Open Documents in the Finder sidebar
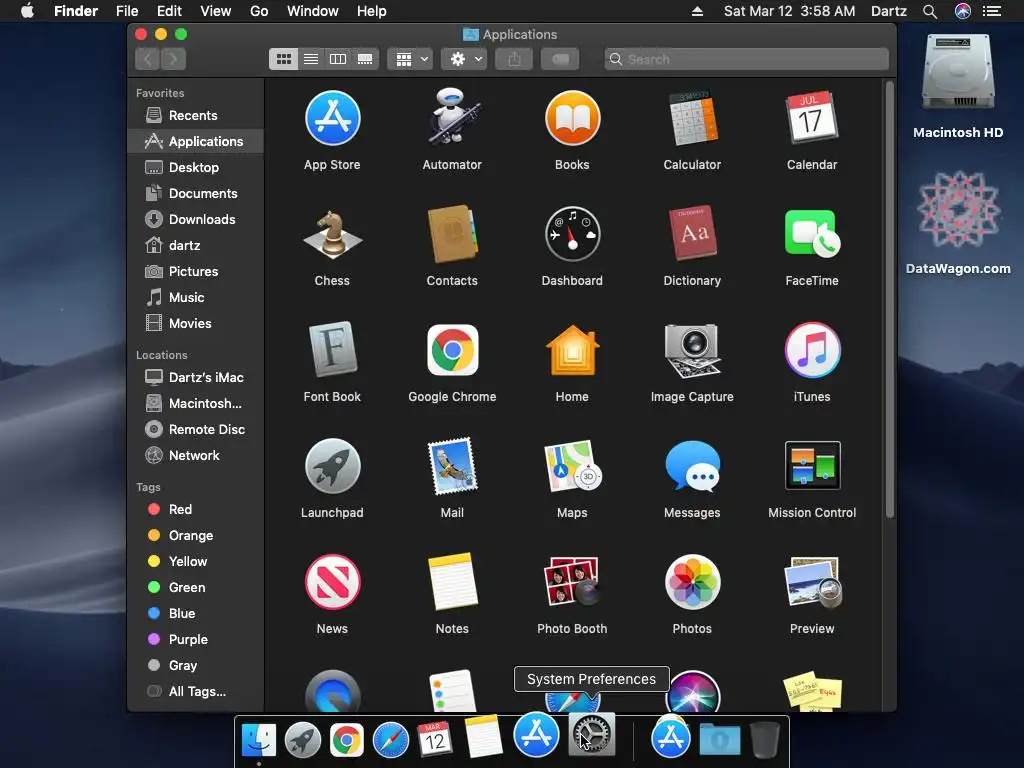 tap(195, 193)
